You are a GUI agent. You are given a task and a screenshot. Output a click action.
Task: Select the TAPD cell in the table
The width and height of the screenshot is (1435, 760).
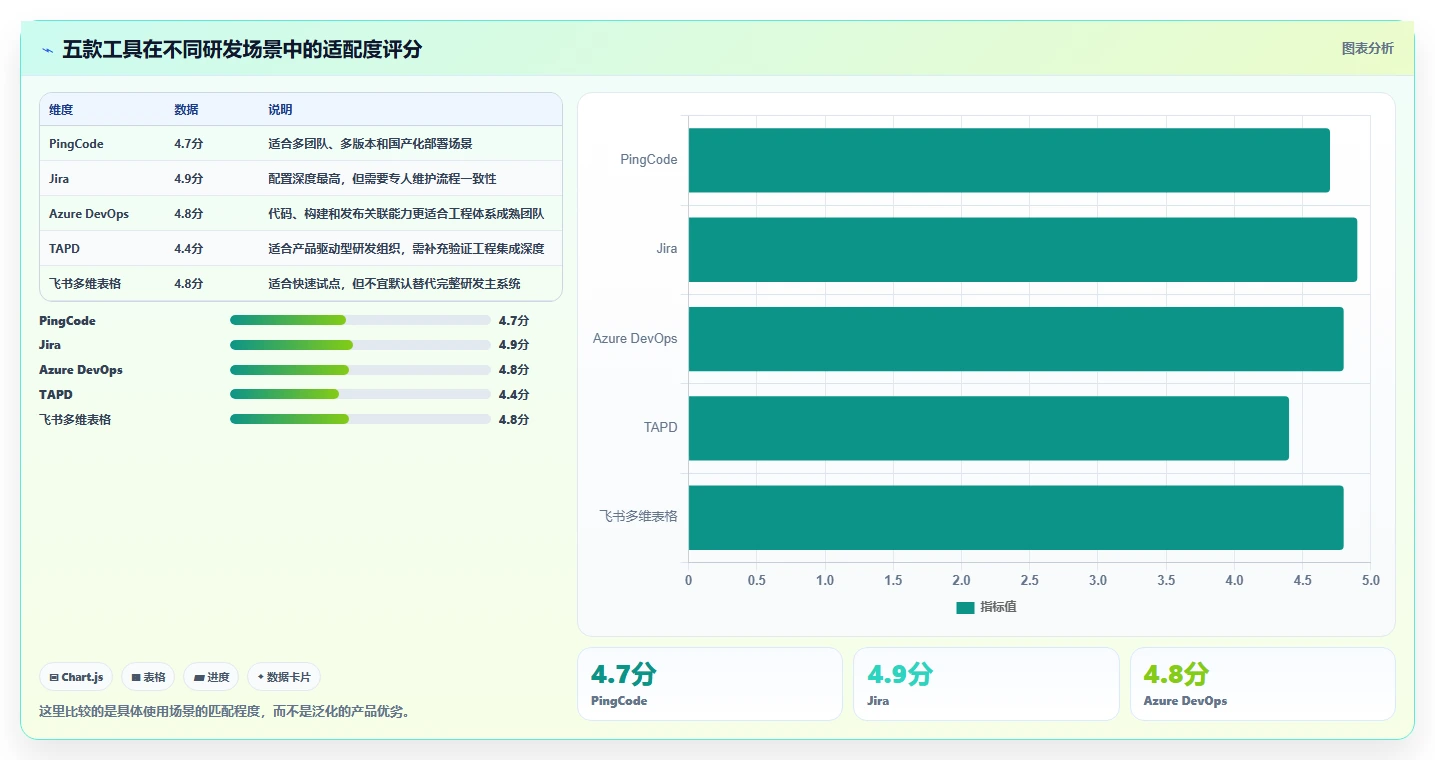tap(64, 249)
